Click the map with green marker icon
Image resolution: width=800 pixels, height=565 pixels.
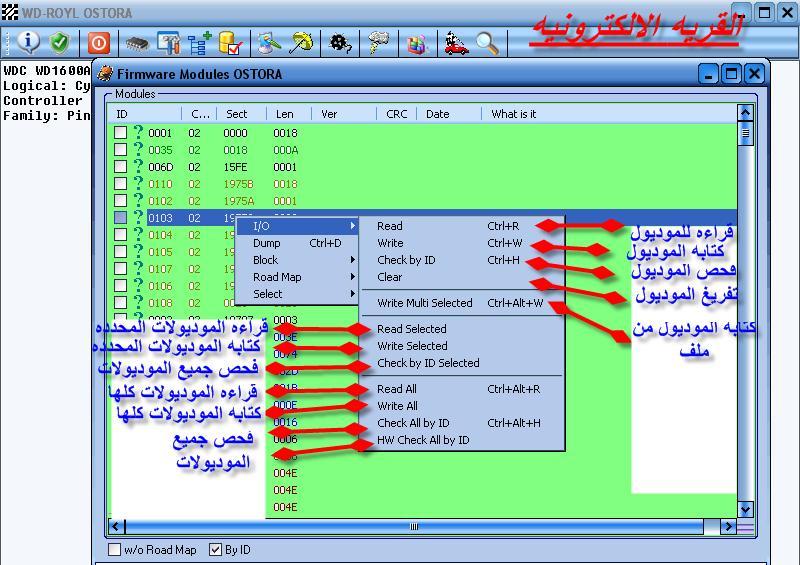(x=269, y=43)
